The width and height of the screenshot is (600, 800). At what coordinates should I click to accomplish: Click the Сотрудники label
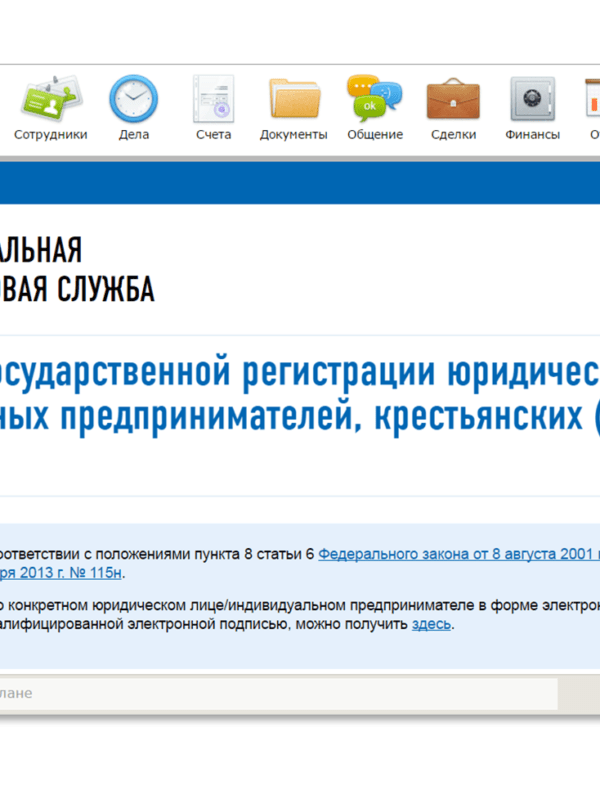click(51, 135)
